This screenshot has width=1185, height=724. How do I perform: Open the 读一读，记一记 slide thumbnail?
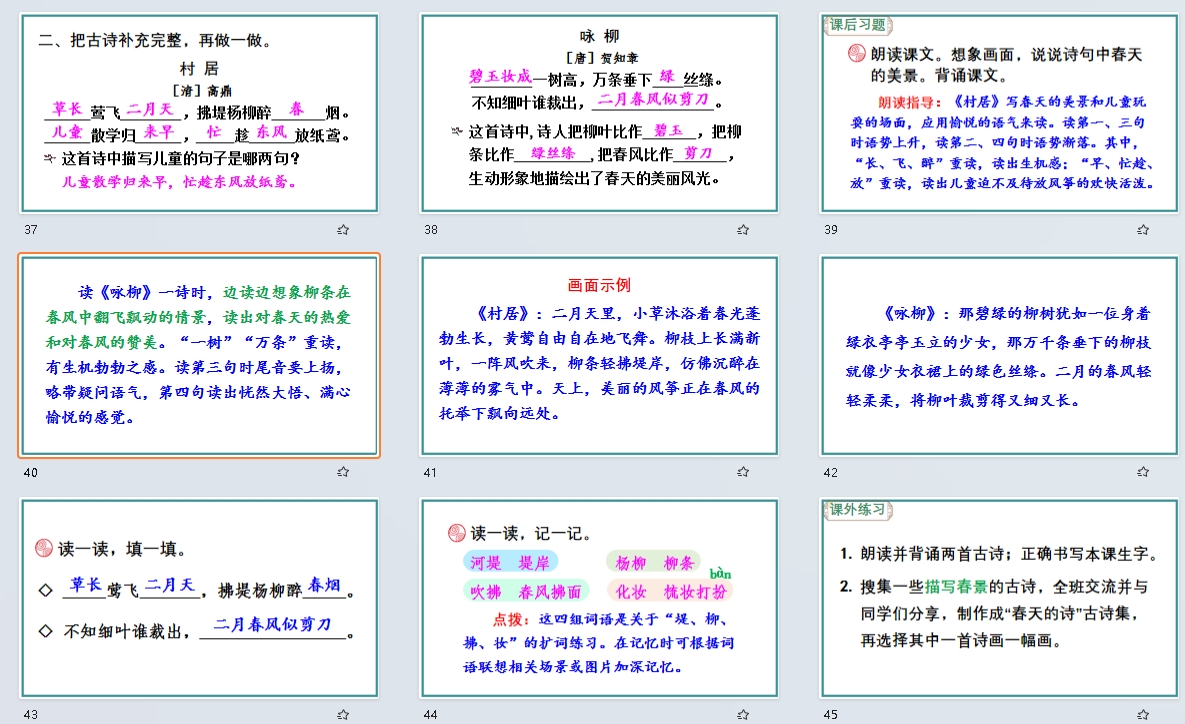599,598
